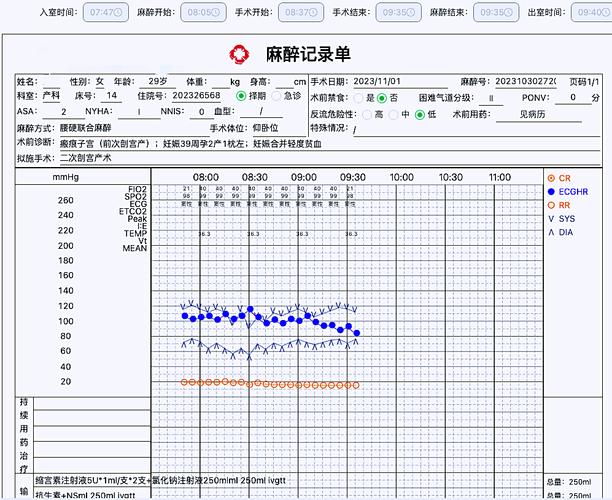Click the PONV score field
This screenshot has height=500, width=612.
click(x=573, y=98)
